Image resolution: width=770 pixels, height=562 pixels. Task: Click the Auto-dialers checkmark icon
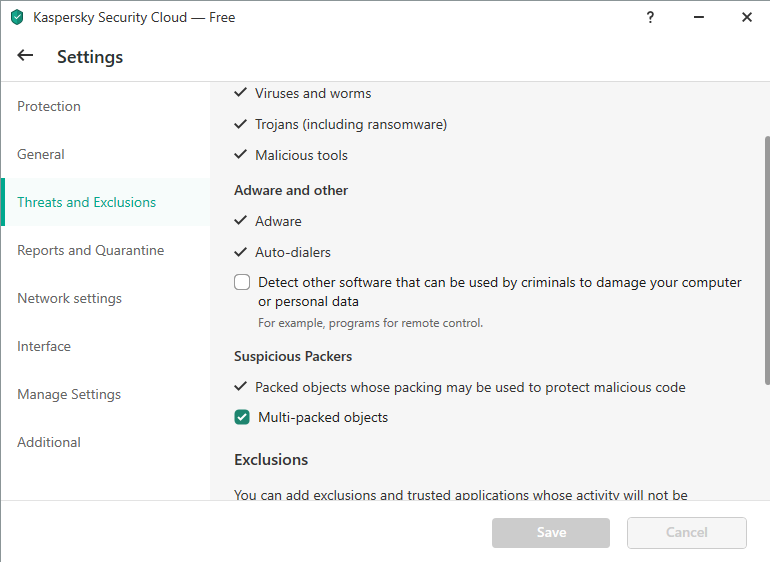coord(240,252)
